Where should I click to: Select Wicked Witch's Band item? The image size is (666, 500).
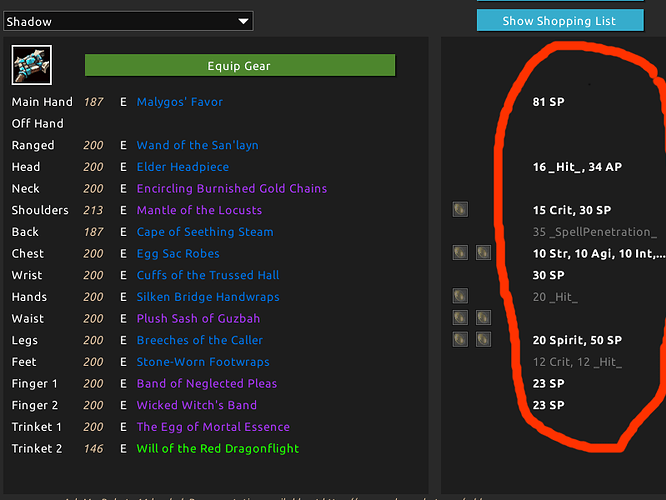click(x=197, y=405)
